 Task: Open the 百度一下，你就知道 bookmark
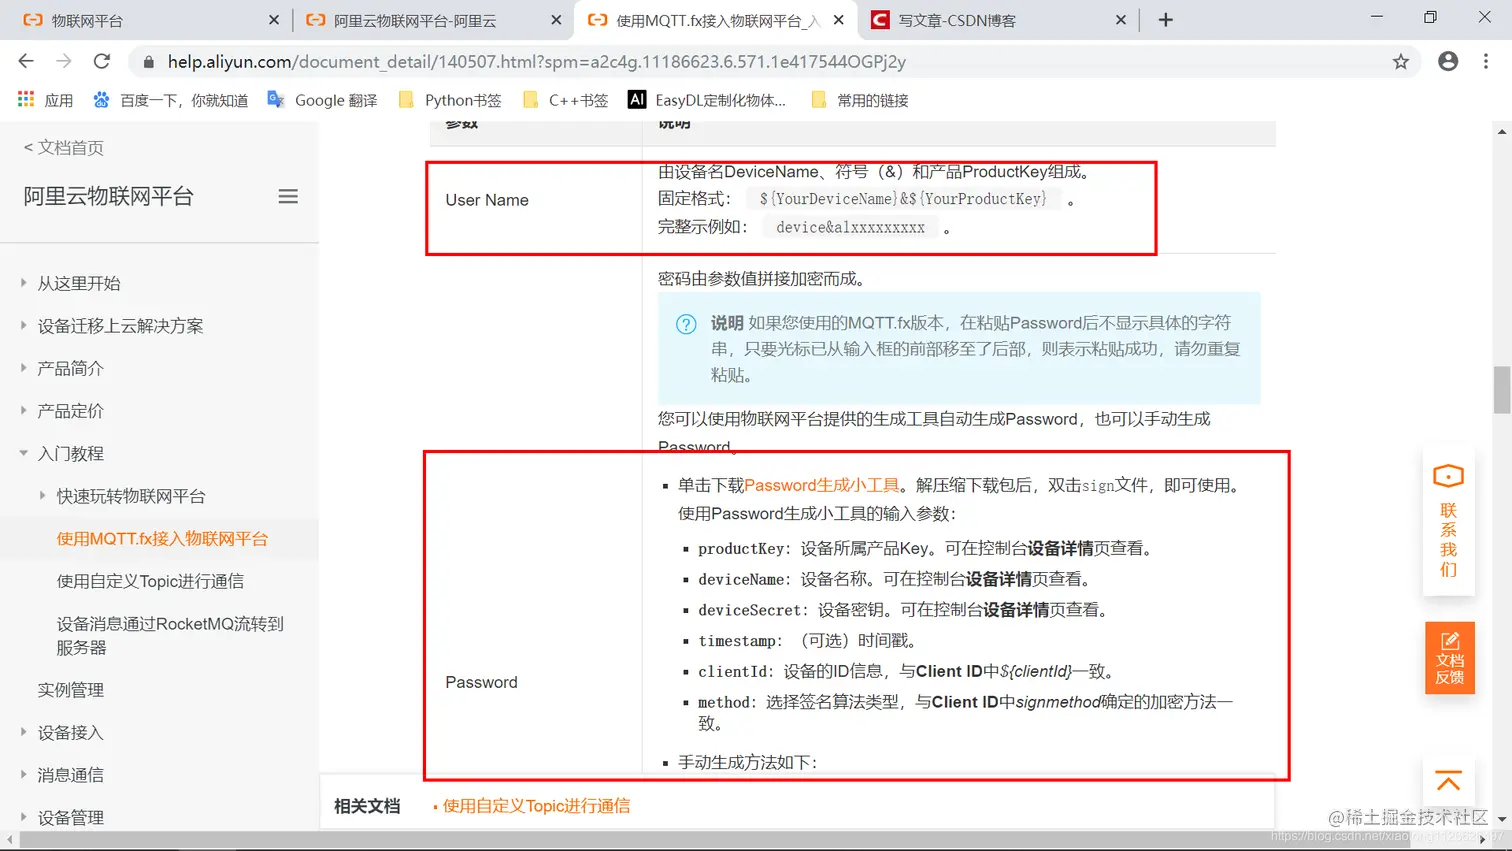point(170,100)
